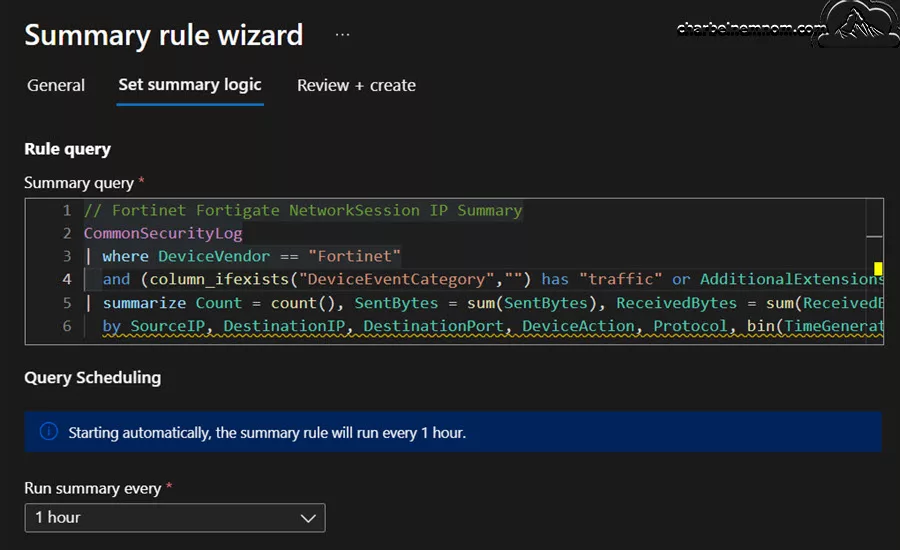Click line number 4 in the editor gutter
This screenshot has height=550, width=900.
[x=67, y=279]
